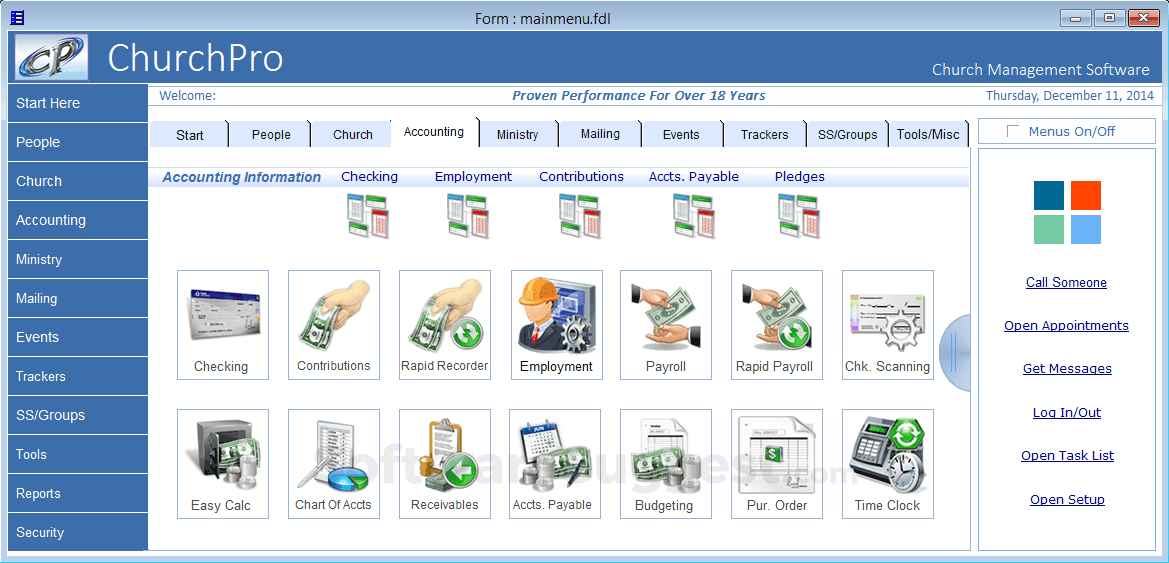
Task: Open the Accts. Payable calendar icon
Action: [555, 464]
